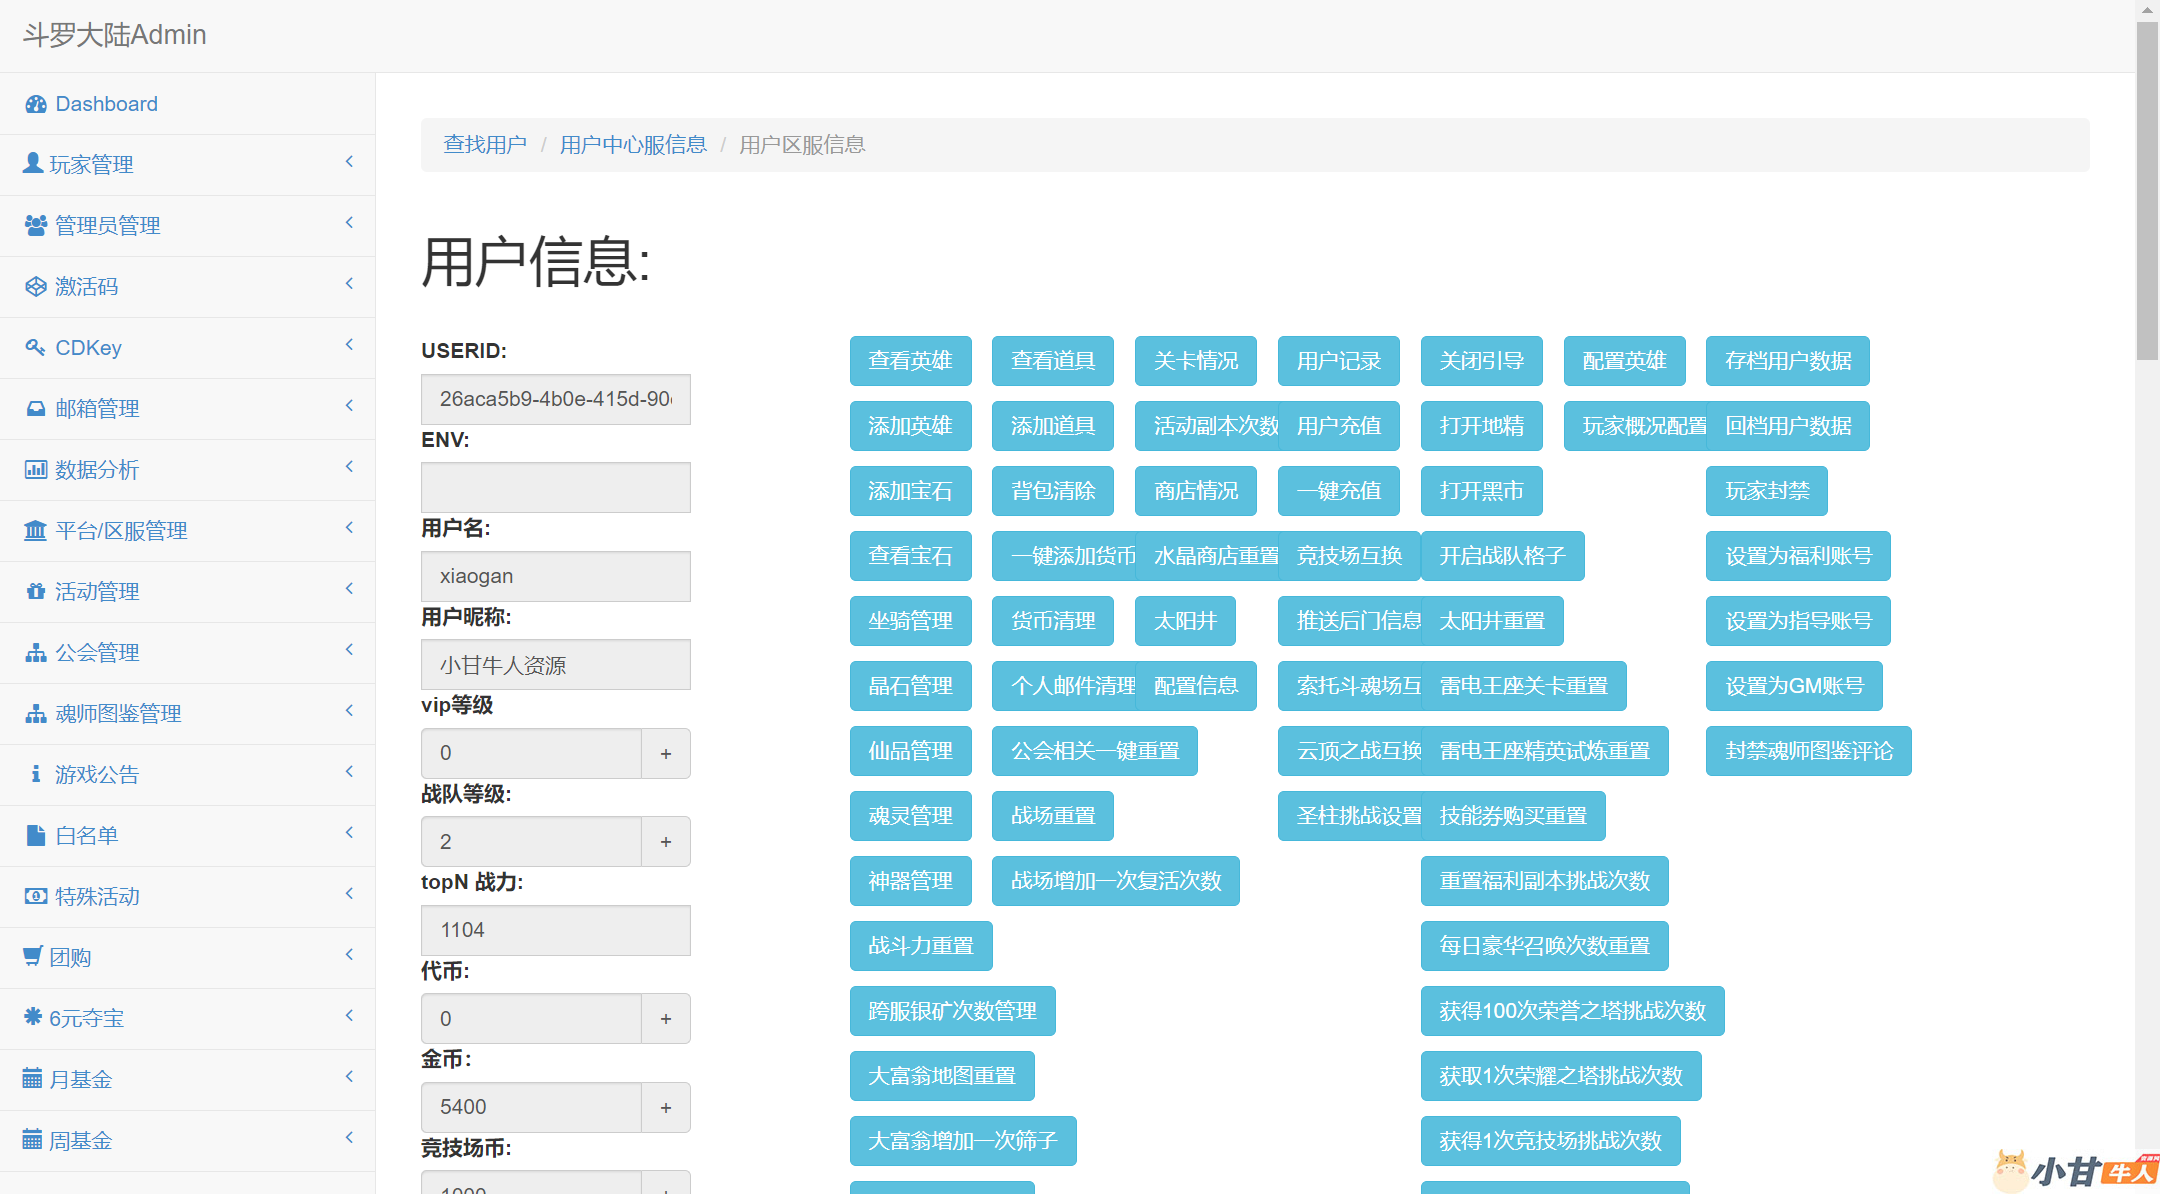Click the Dashboard gauge icon
Viewport: 2160px width, 1194px height.
[36, 104]
